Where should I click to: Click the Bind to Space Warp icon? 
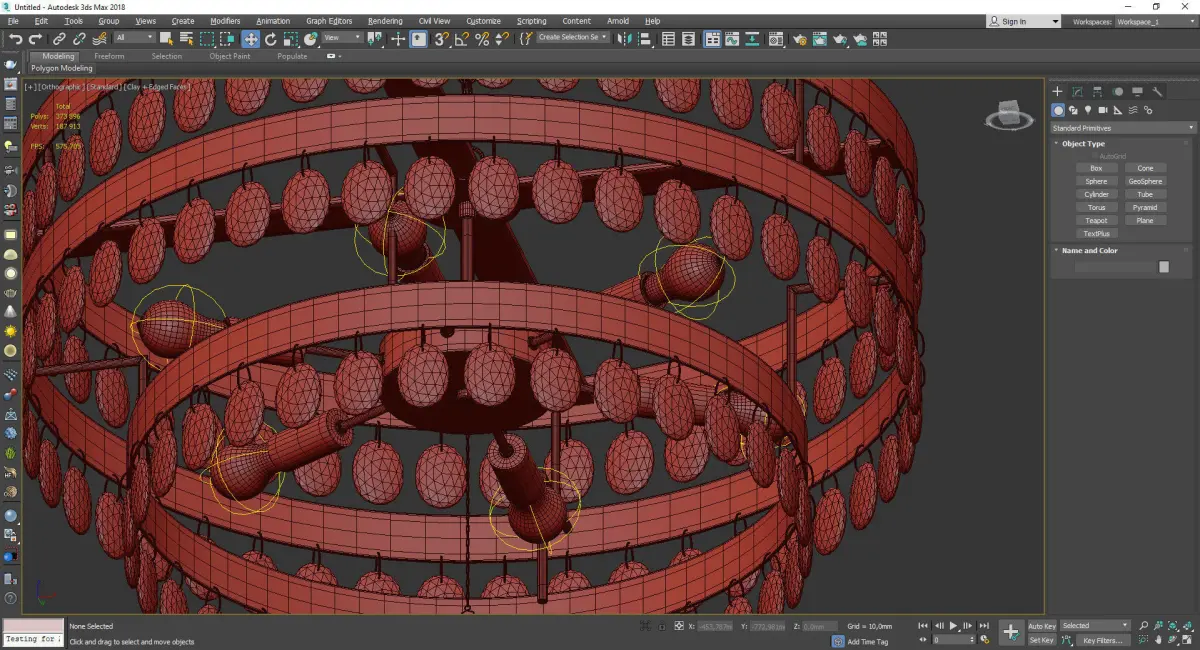pos(99,39)
